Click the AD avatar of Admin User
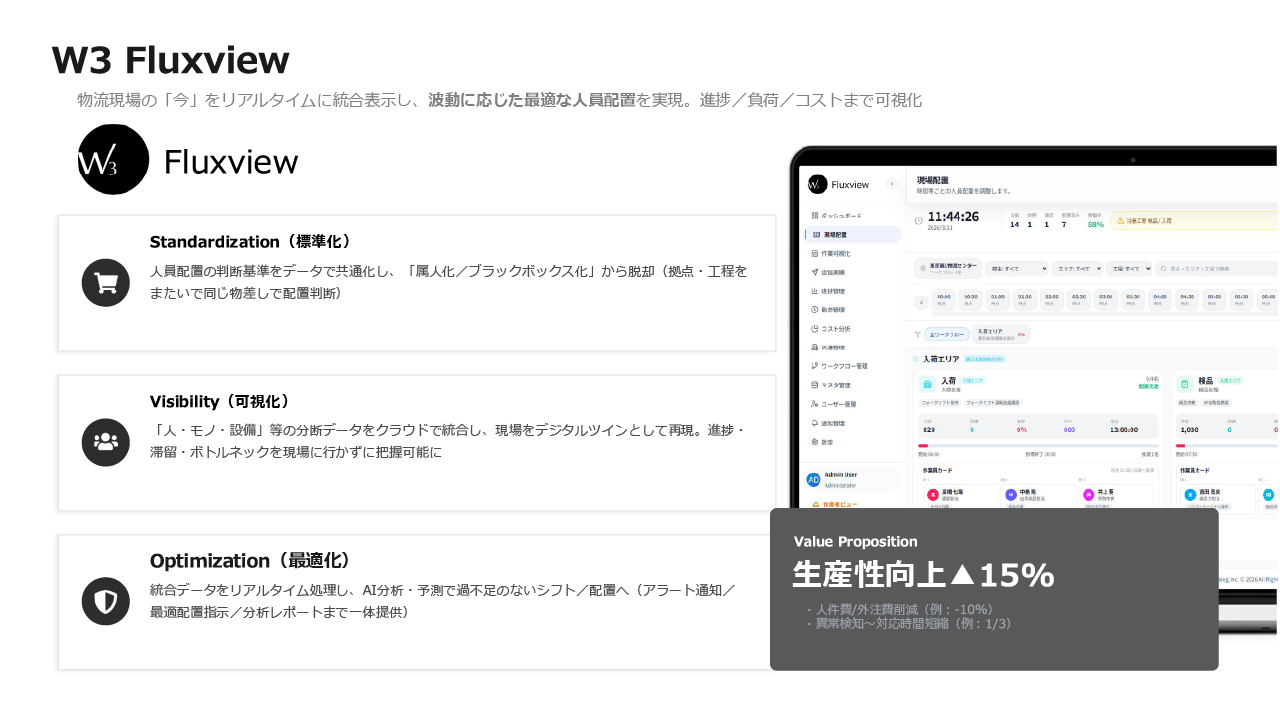The height and width of the screenshot is (701, 1280). tap(814, 480)
